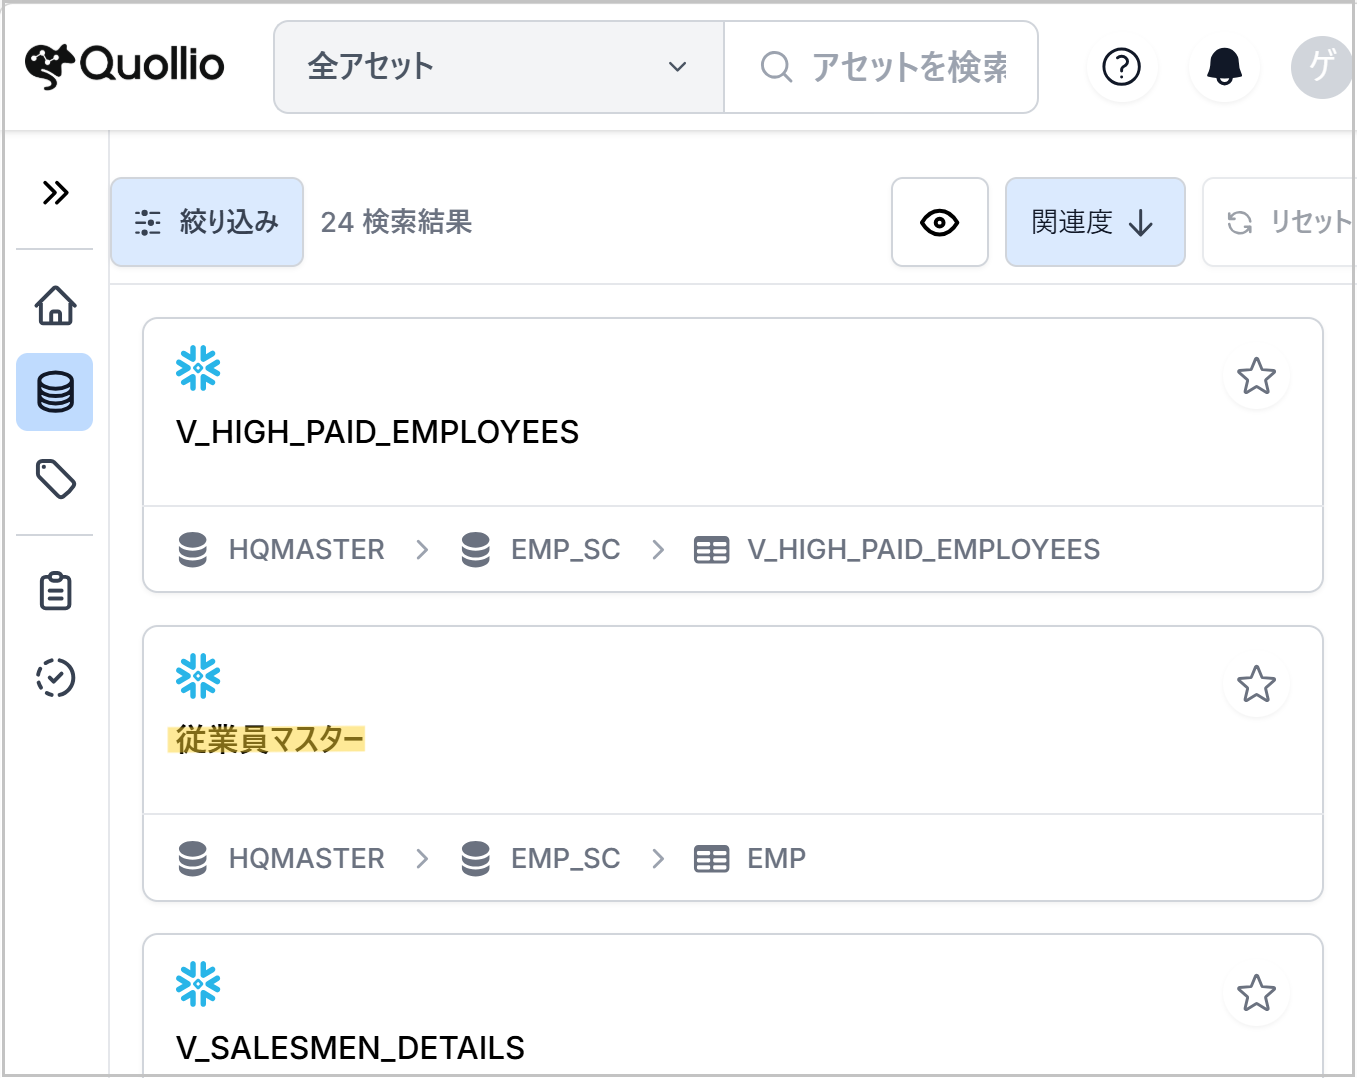Image resolution: width=1357 pixels, height=1078 pixels.
Task: Change sort order with 関連度 button
Action: pyautogui.click(x=1095, y=222)
